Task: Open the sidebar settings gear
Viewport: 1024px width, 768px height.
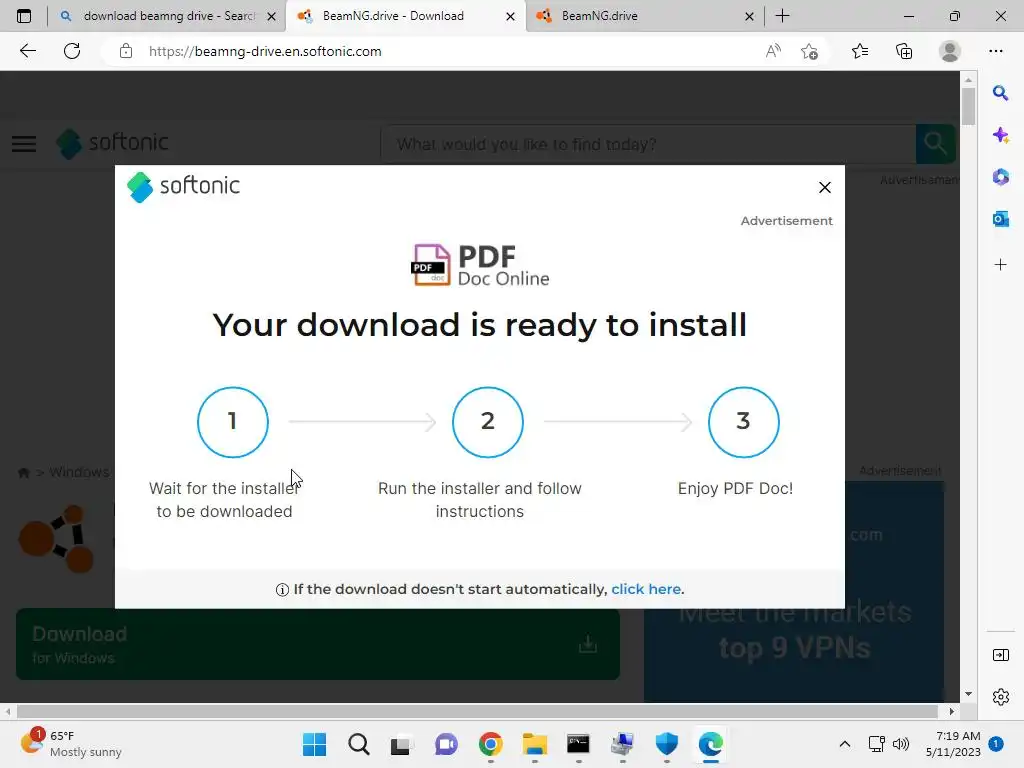Action: tap(1000, 697)
